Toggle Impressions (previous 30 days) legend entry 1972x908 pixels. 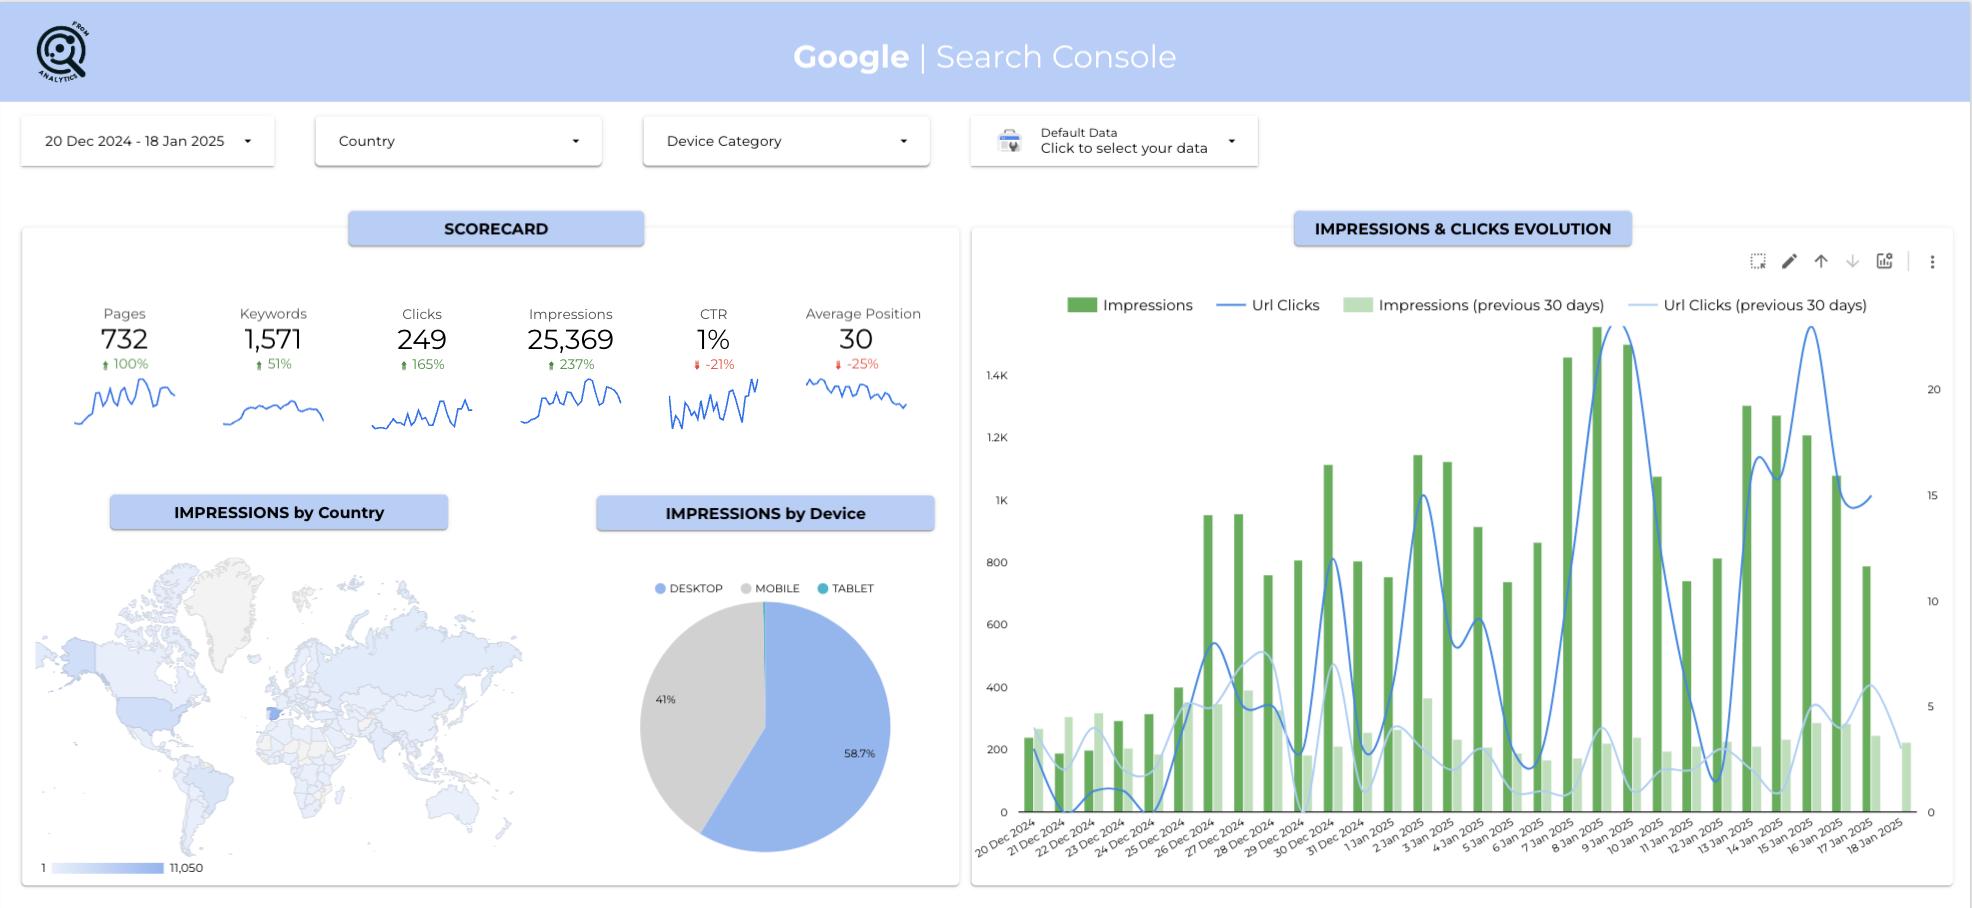[x=1473, y=305]
